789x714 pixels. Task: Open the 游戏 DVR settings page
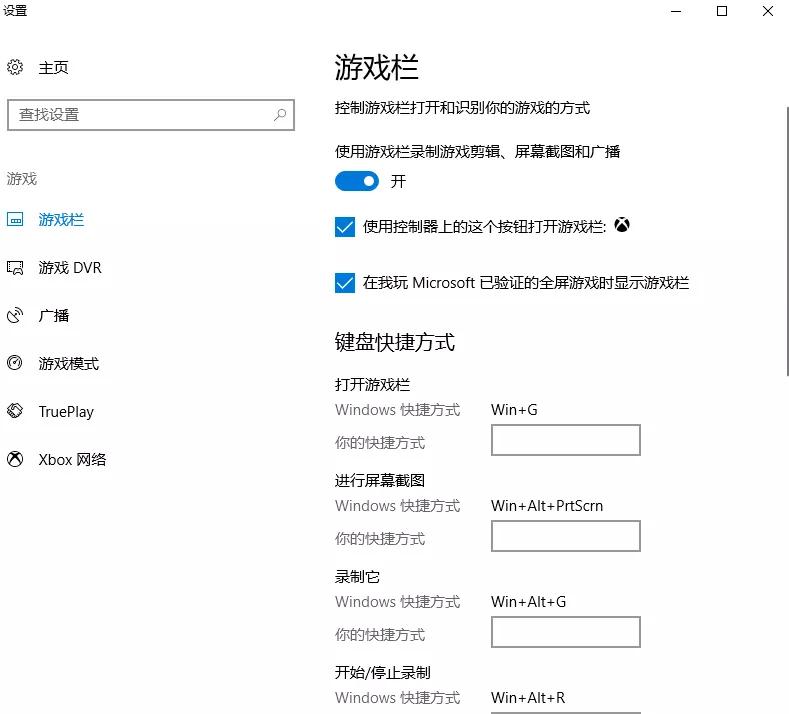coord(70,268)
